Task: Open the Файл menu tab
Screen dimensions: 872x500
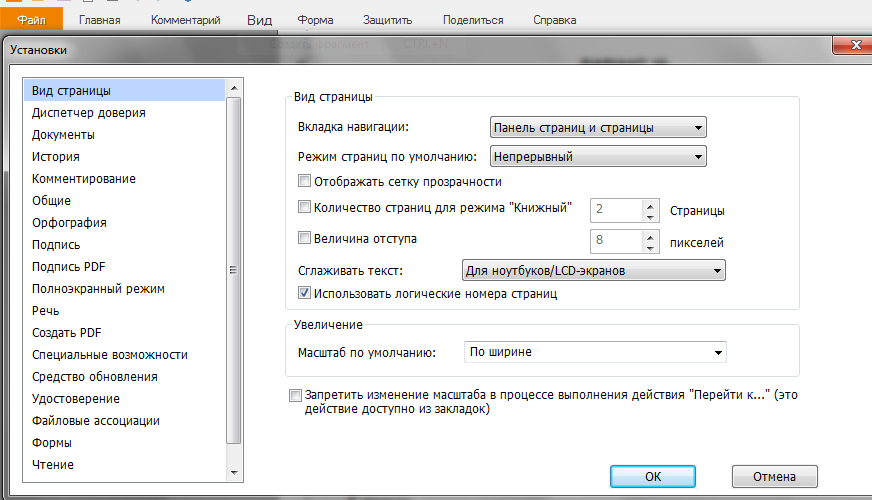Action: click(31, 19)
